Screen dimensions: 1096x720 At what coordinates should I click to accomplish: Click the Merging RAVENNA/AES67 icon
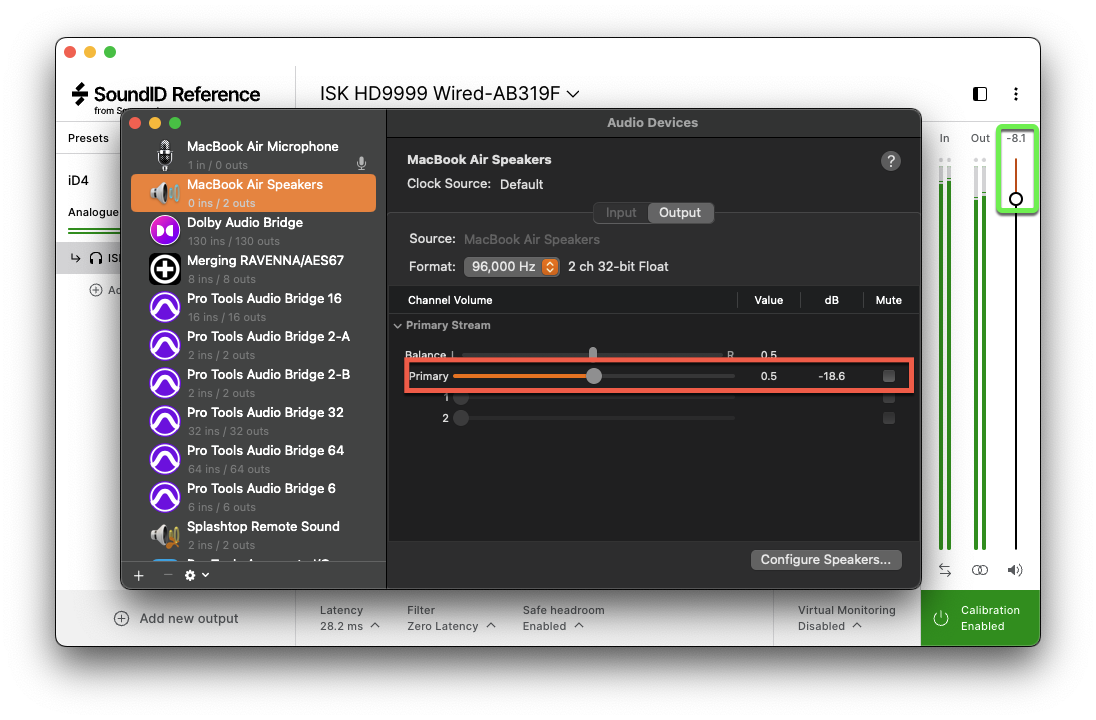[165, 269]
